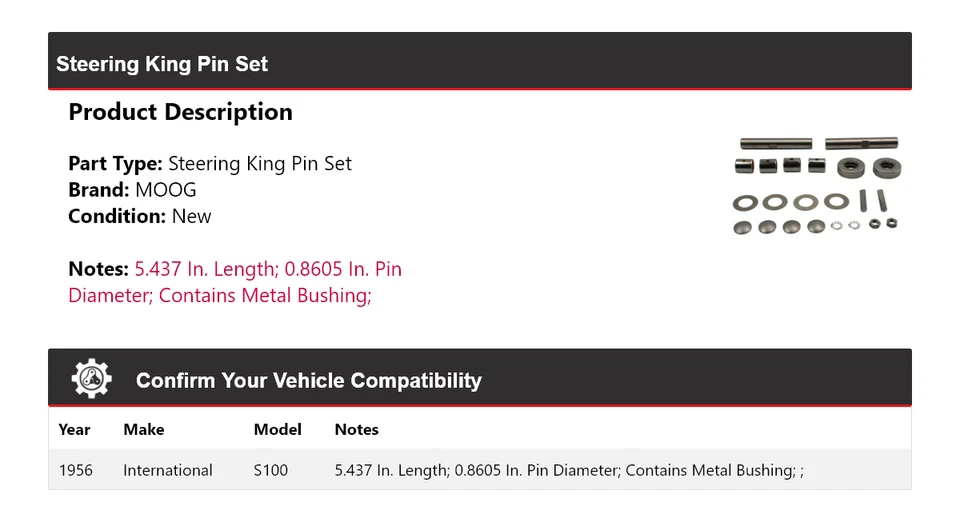
Task: Select the 1956 year cell
Action: point(76,470)
